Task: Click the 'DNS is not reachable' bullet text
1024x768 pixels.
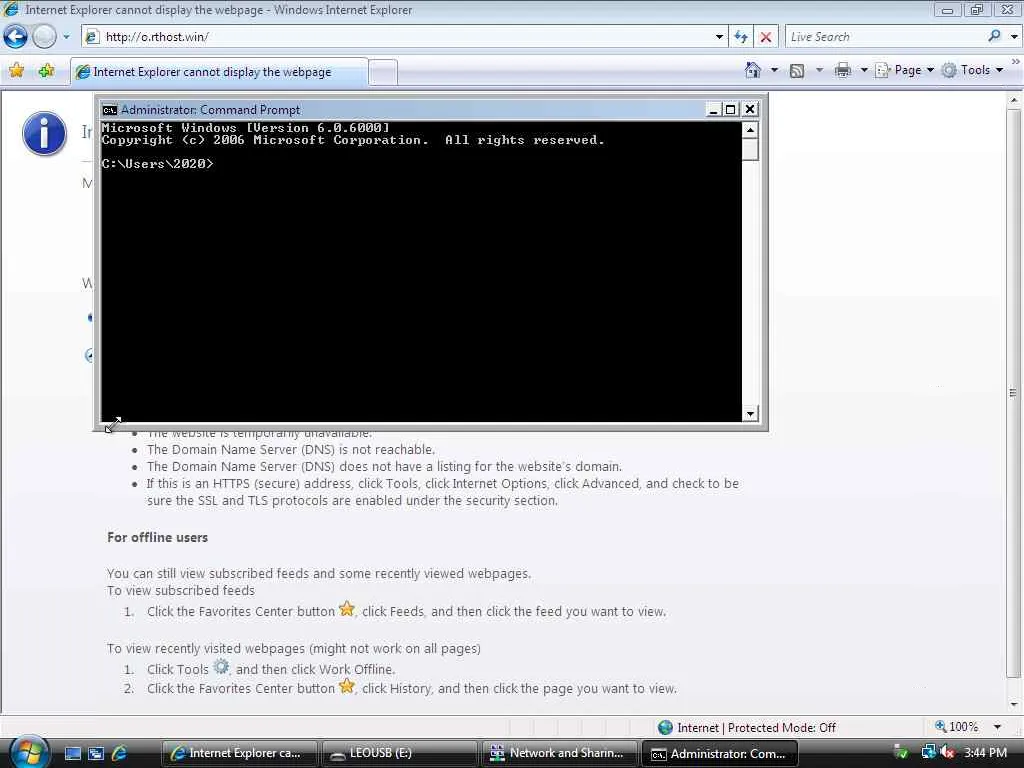Action: point(291,449)
